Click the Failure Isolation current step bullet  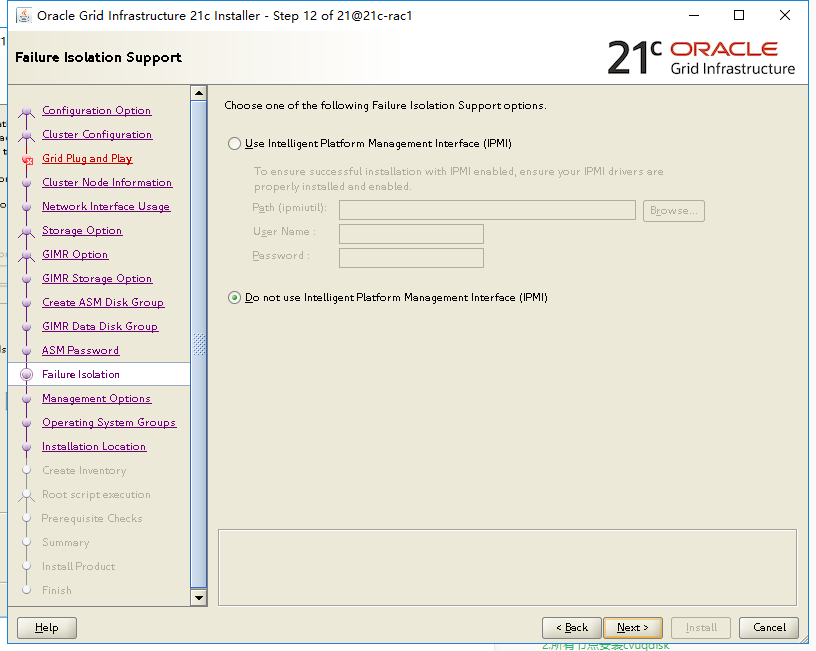point(27,375)
